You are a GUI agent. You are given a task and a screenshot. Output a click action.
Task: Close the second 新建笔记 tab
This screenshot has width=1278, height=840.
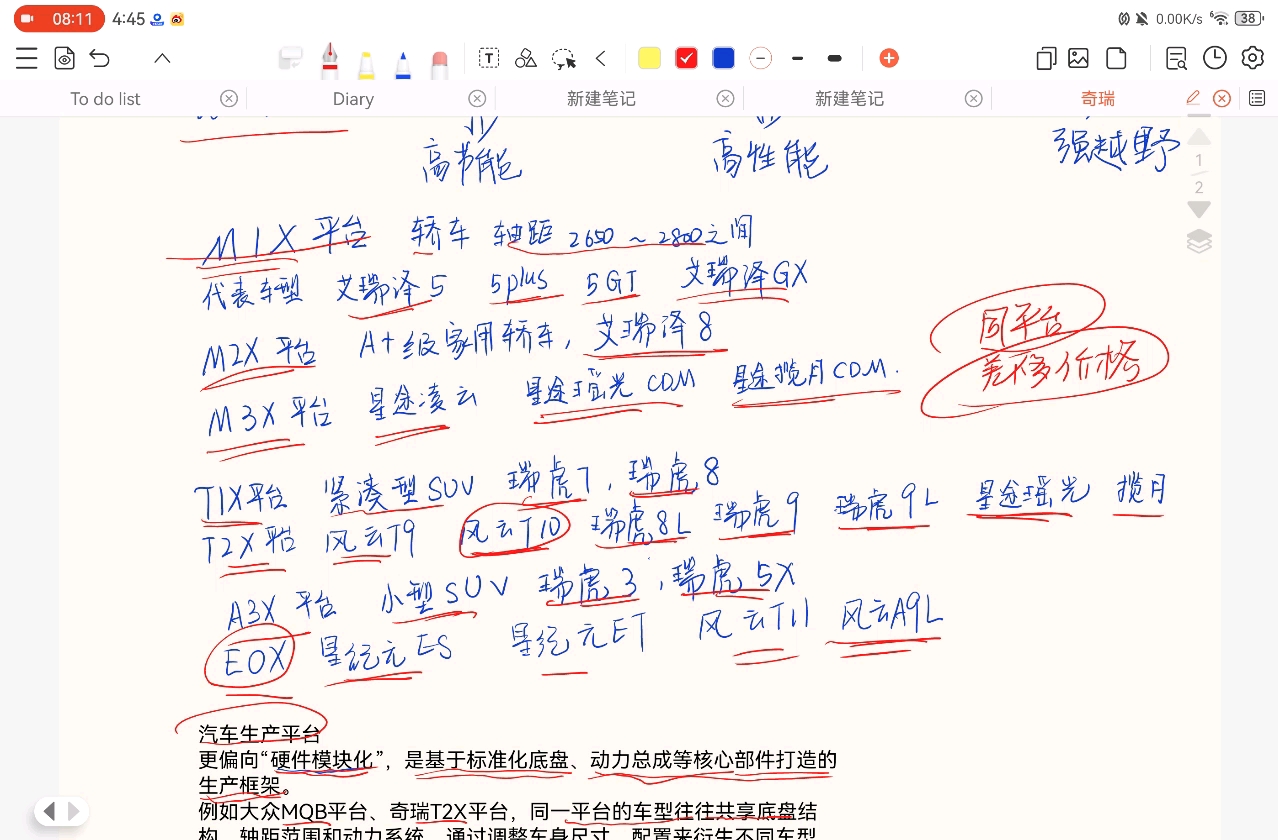[973, 98]
